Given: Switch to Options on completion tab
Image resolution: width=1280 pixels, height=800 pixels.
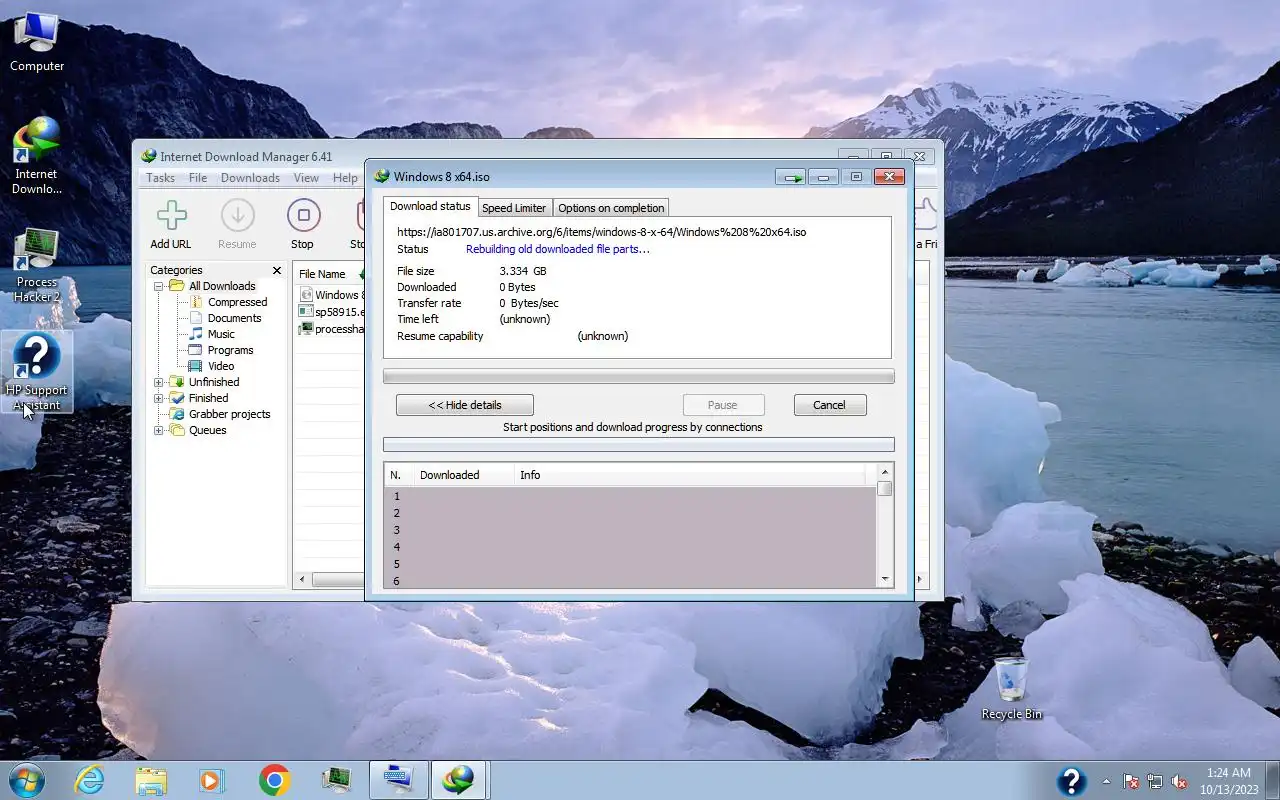Looking at the screenshot, I should (x=611, y=208).
